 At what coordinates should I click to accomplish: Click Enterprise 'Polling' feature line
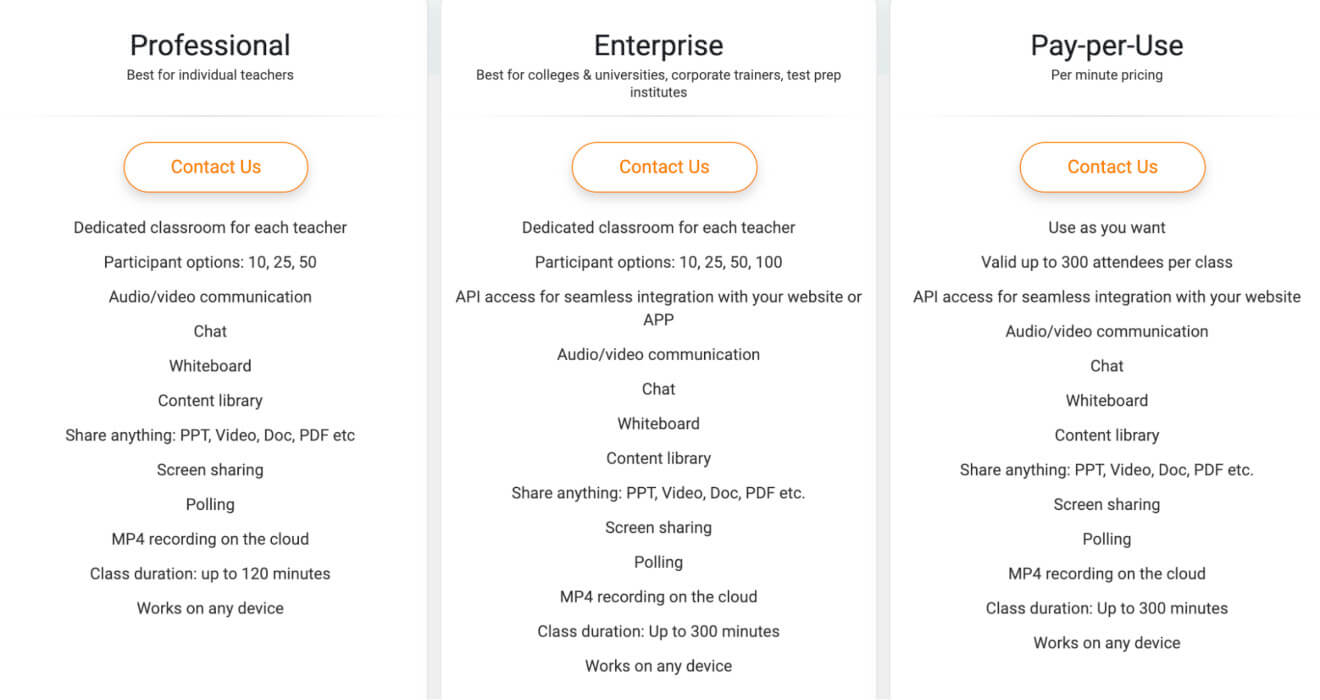click(x=658, y=562)
